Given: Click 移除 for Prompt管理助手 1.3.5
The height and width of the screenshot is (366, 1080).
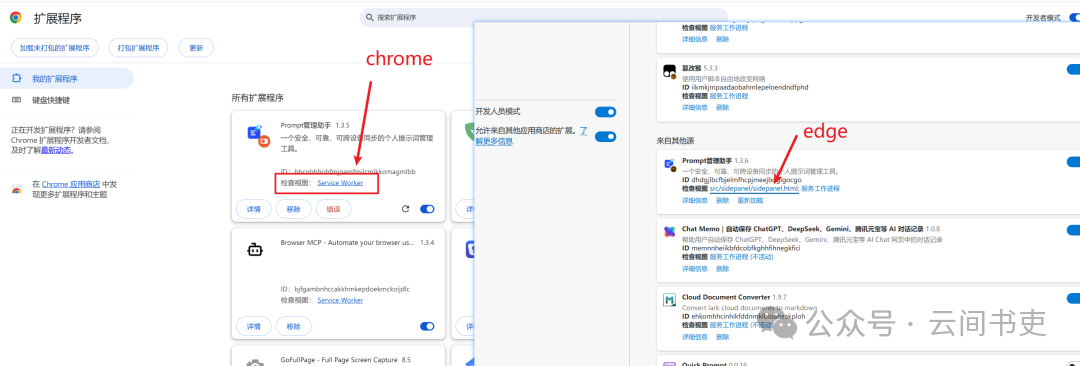Looking at the screenshot, I should pyautogui.click(x=293, y=209).
